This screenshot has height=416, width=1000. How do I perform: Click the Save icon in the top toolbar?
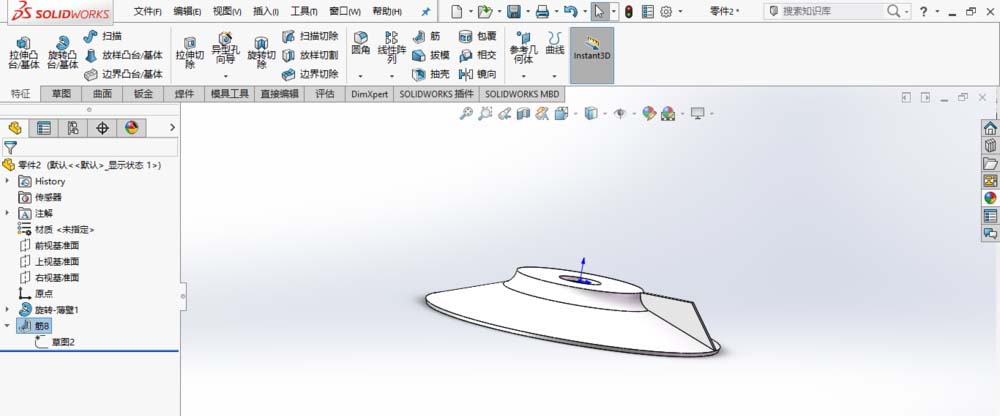pyautogui.click(x=513, y=11)
